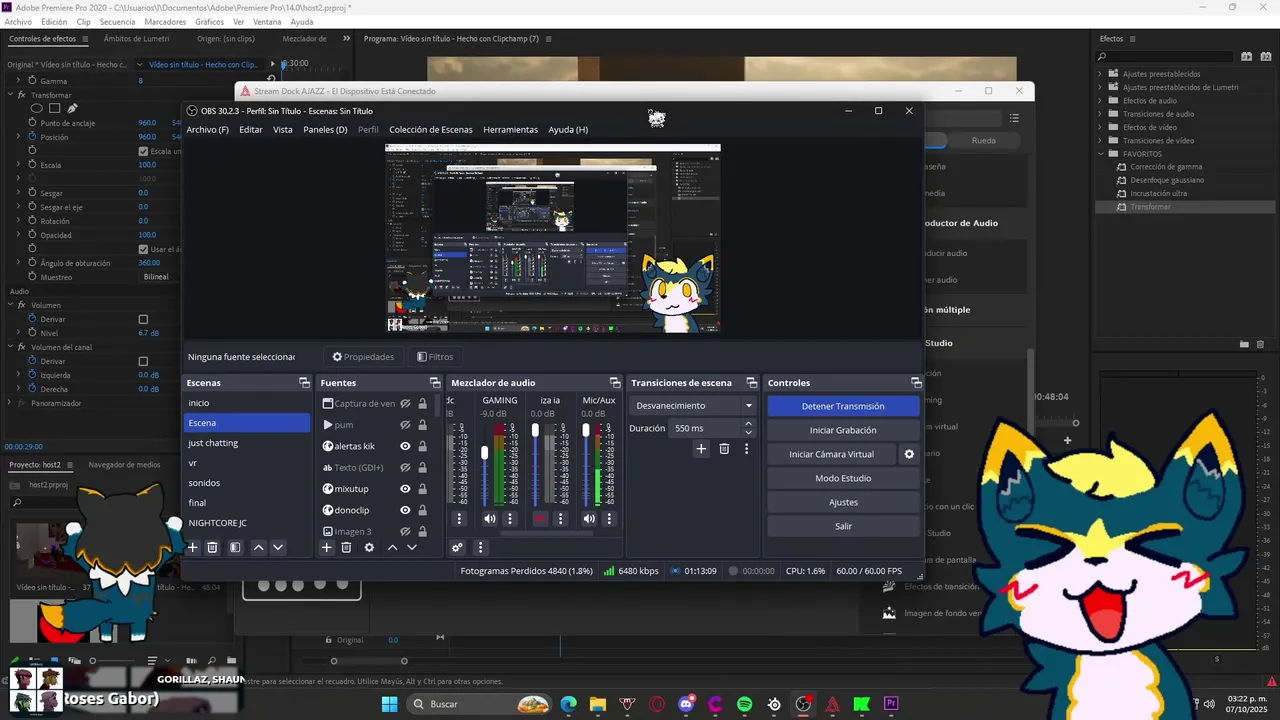The height and width of the screenshot is (720, 1280).
Task: Adjust the GAMING volume fader
Action: point(485,453)
